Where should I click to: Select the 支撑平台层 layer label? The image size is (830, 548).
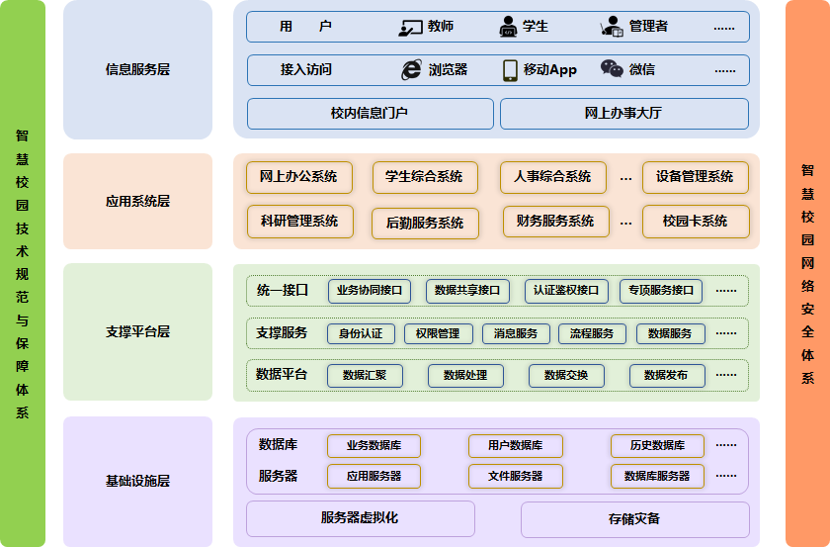pyautogui.click(x=138, y=331)
